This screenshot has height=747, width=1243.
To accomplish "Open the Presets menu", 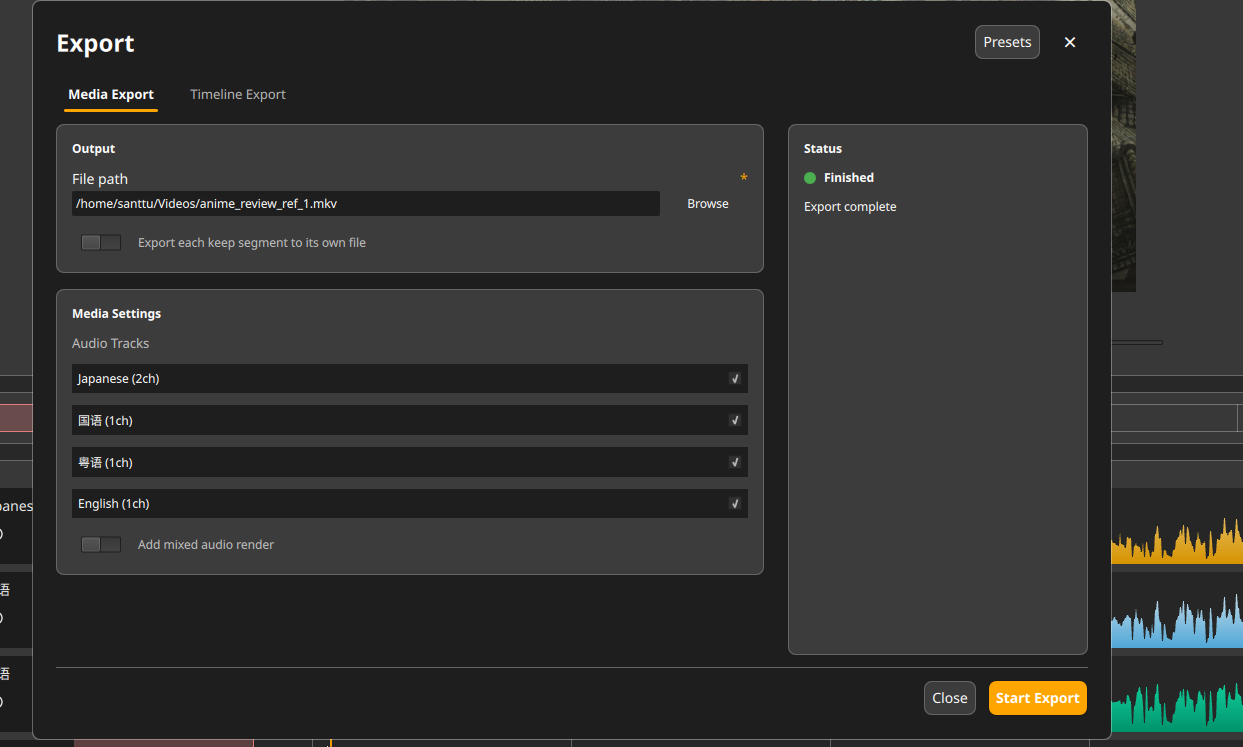I will coord(1007,42).
